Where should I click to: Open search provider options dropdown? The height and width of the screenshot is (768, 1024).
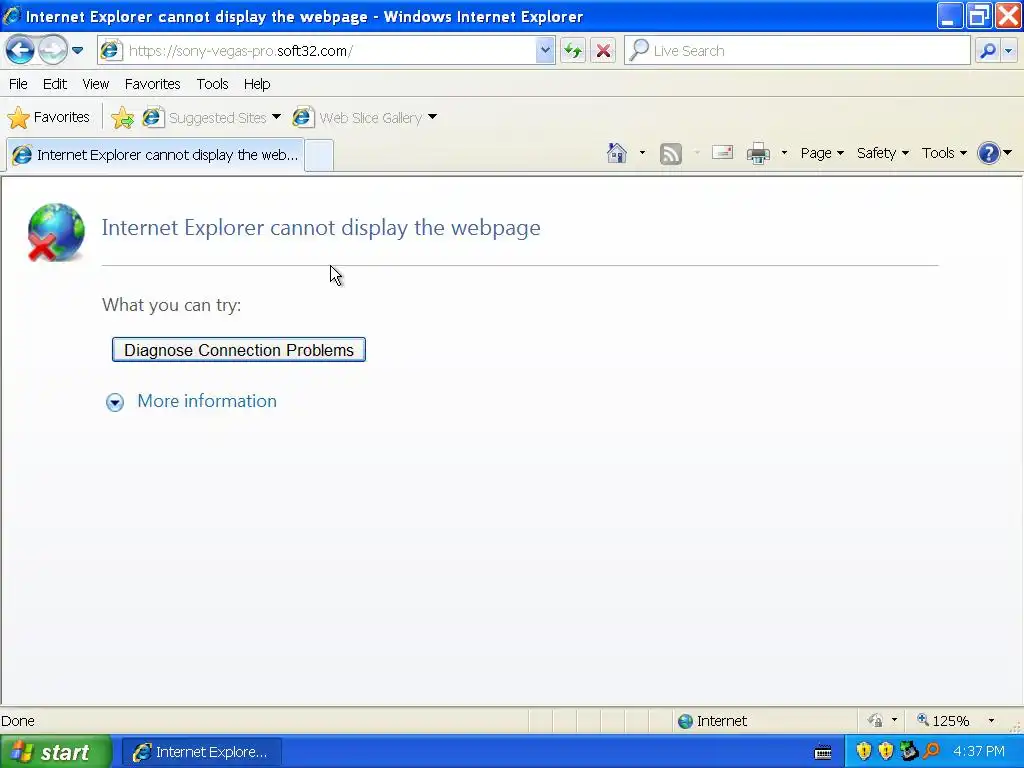coord(1009,50)
